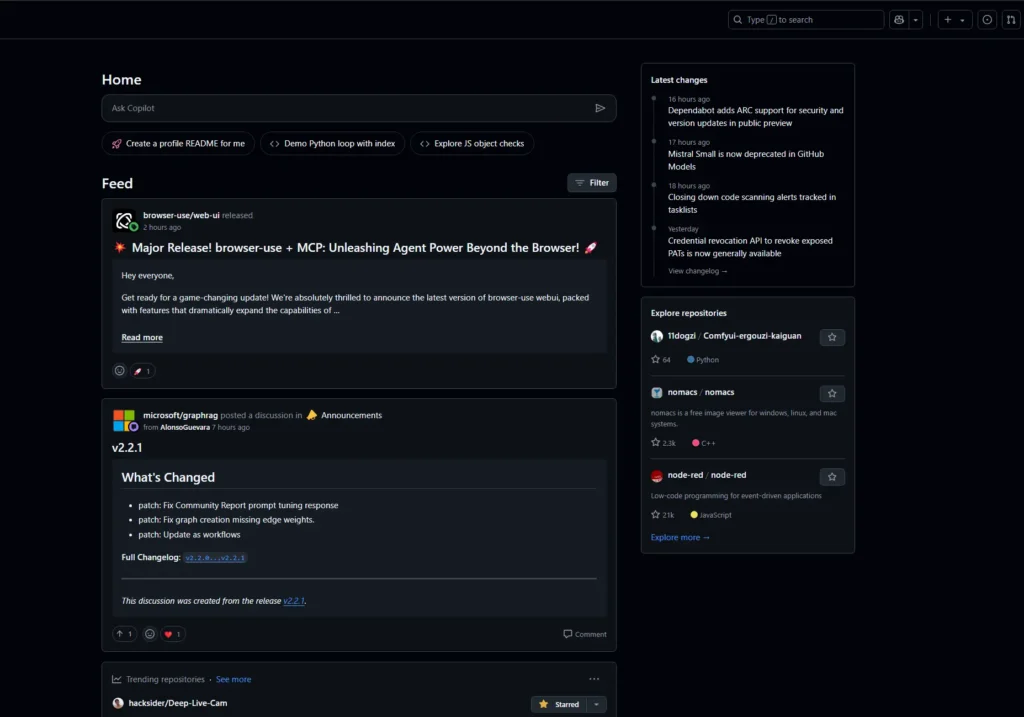
Task: Open the Pull requests icon in header
Action: coord(1011,20)
